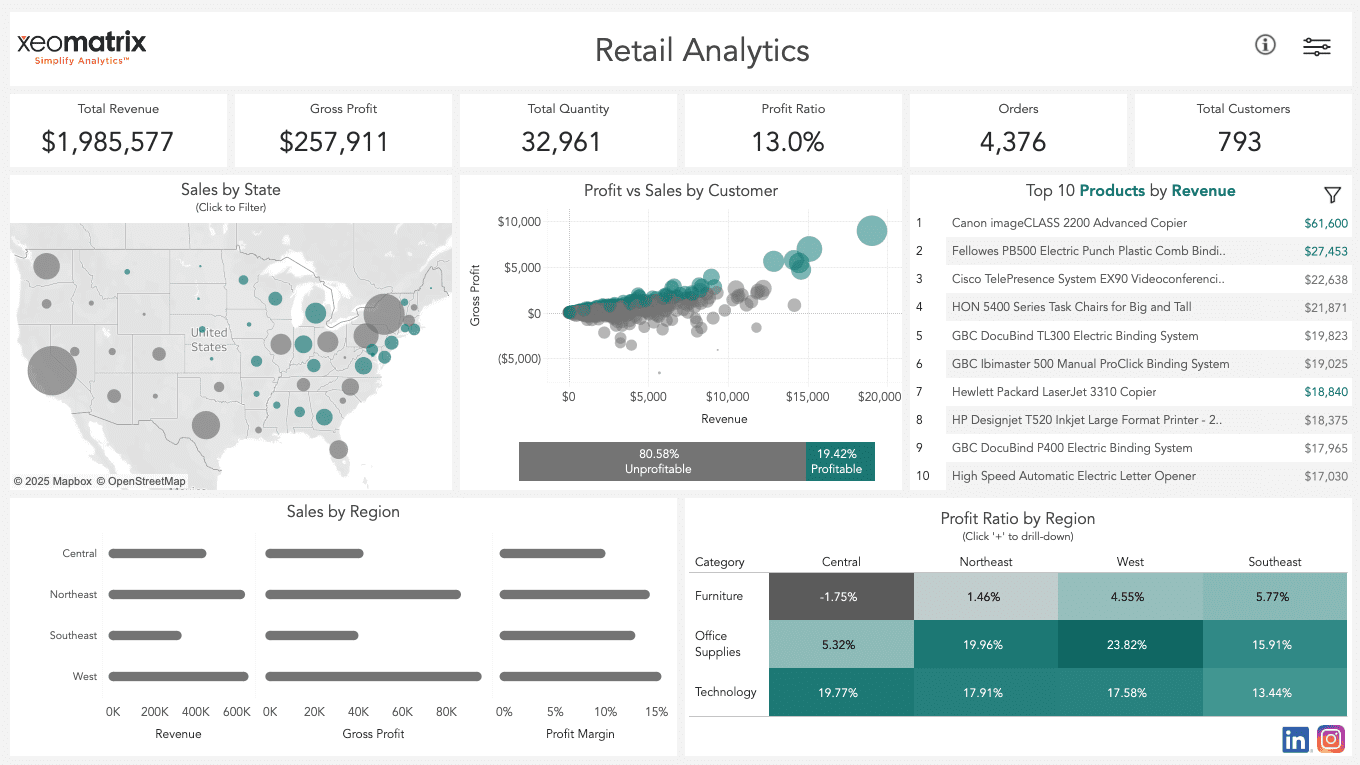Viewport: 1360px width, 765px height.
Task: Open the LinkedIn icon at bottom right
Action: [x=1295, y=739]
